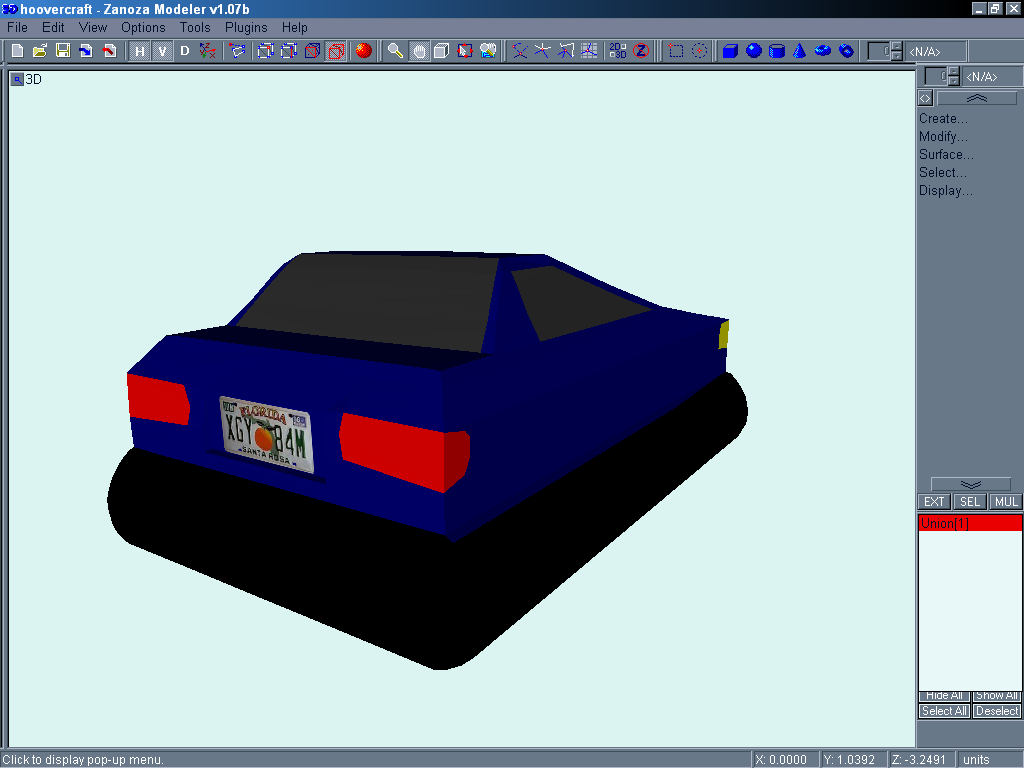The image size is (1024, 768).
Task: Create a cylinder primitive from toolbar
Action: click(x=777, y=50)
